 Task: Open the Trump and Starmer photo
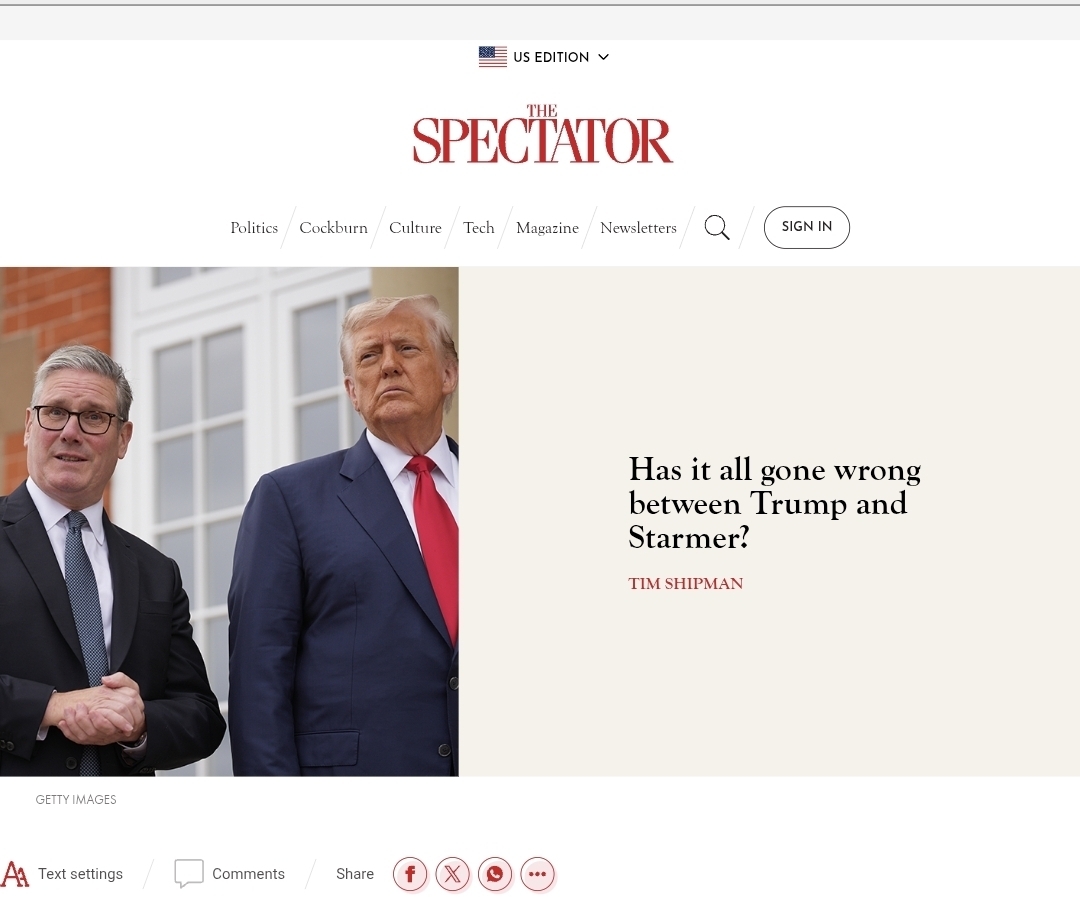(229, 522)
